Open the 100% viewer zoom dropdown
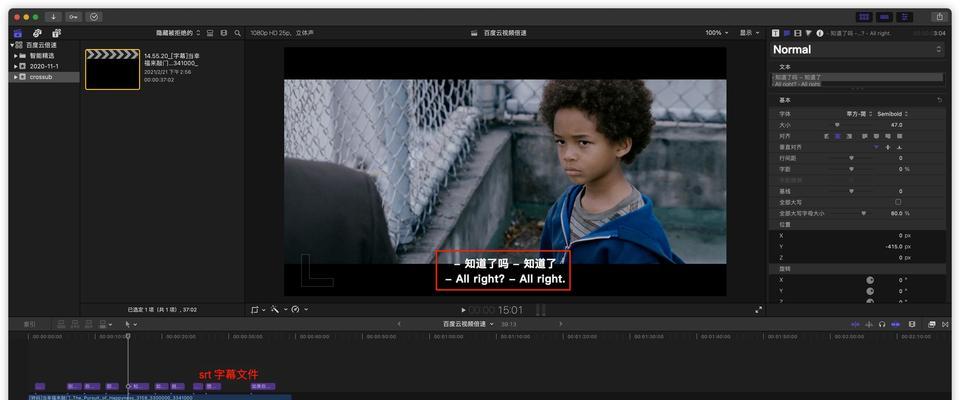Screen dimensions: 960x400 click(717, 33)
